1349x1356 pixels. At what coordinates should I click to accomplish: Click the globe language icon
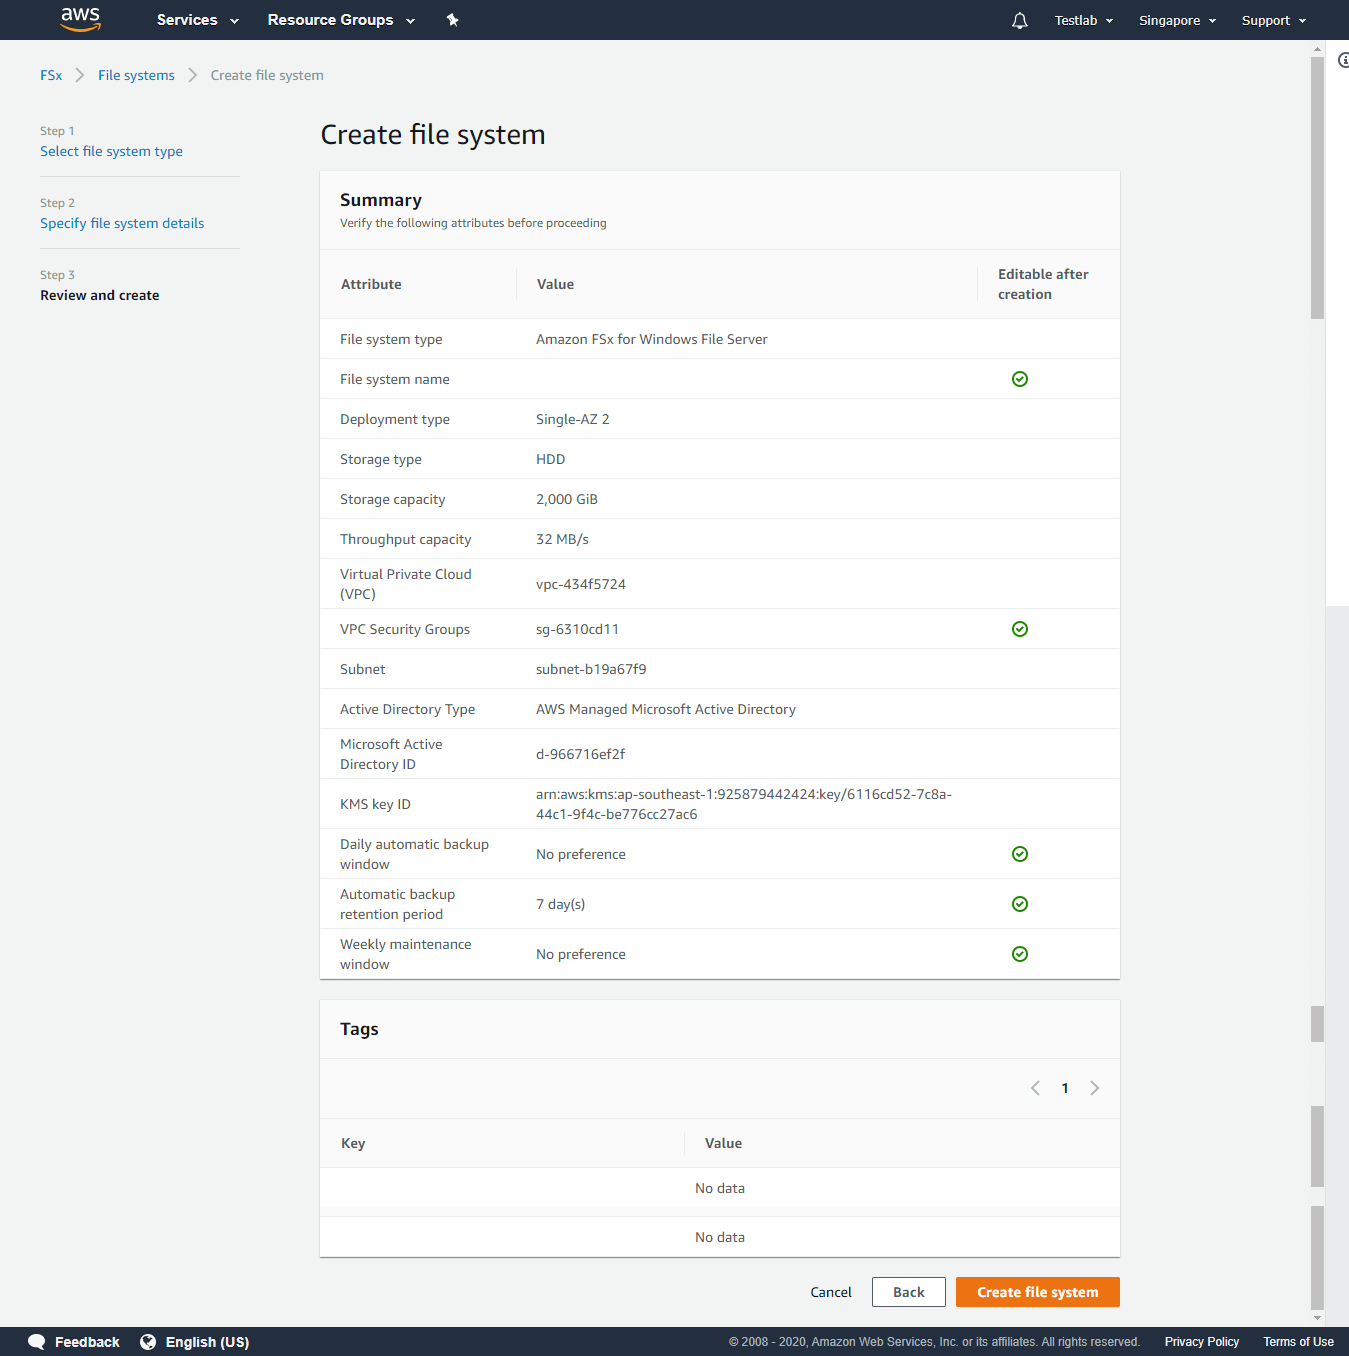pos(148,1342)
